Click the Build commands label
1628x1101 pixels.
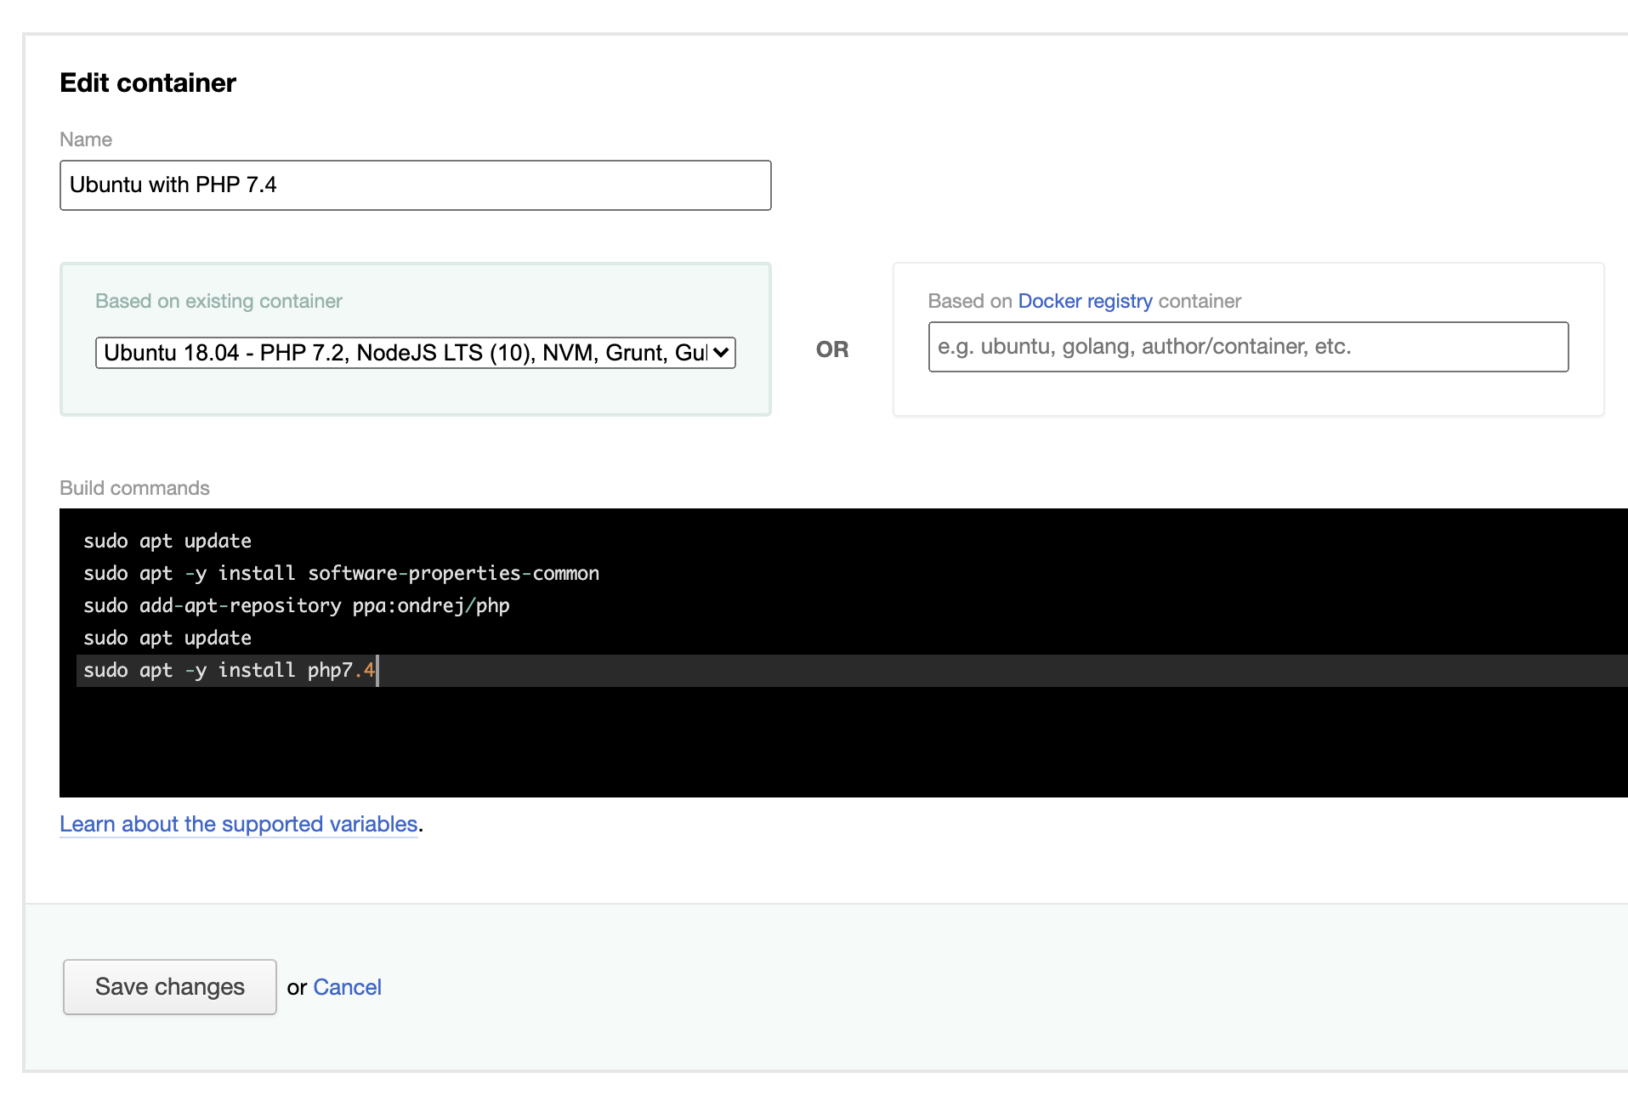coord(134,488)
